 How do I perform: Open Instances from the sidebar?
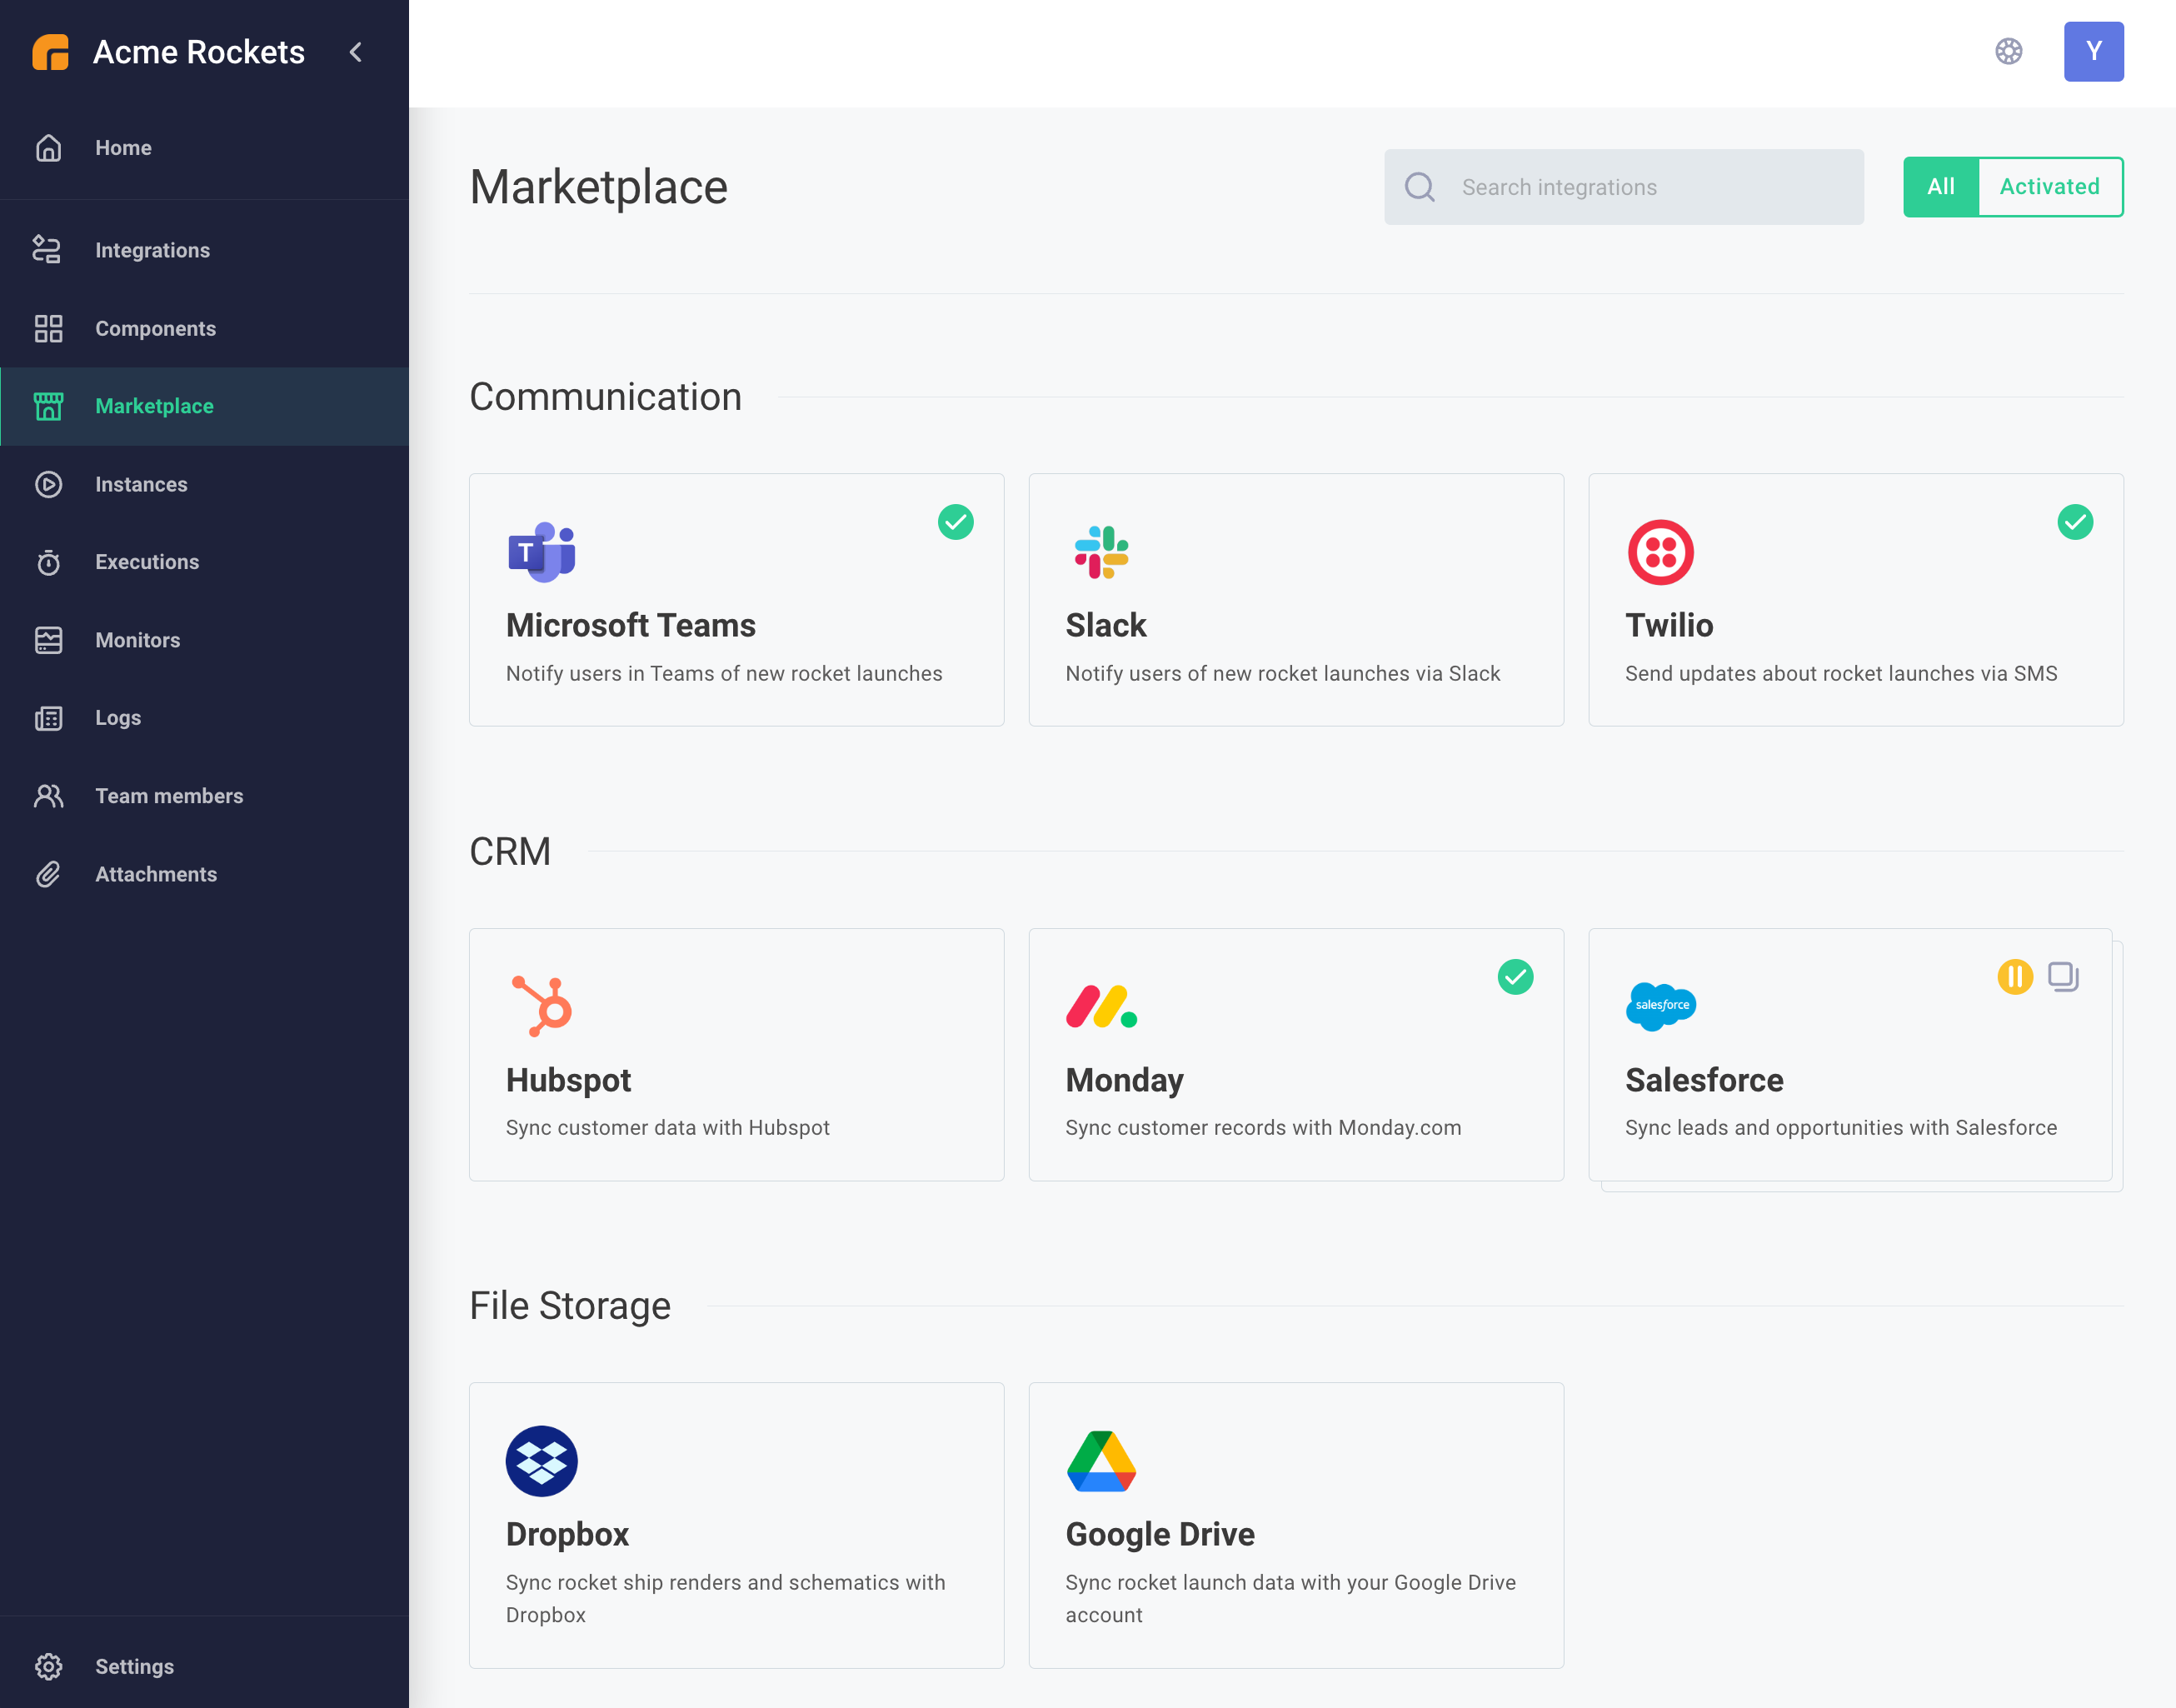140,484
